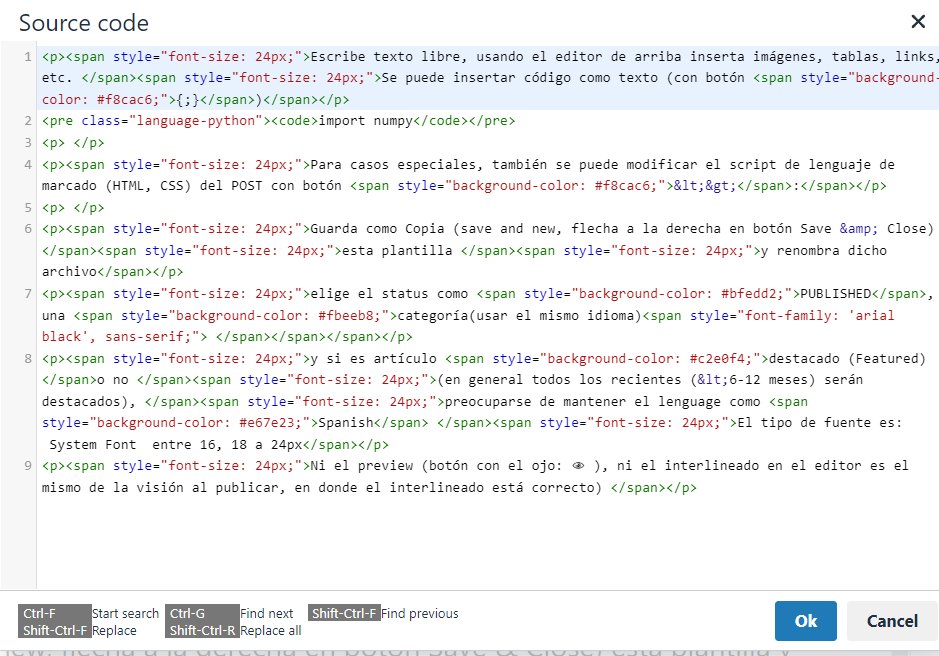The height and width of the screenshot is (656, 939).
Task: Place cursor on the word 'Spanish'
Action: (x=346, y=422)
